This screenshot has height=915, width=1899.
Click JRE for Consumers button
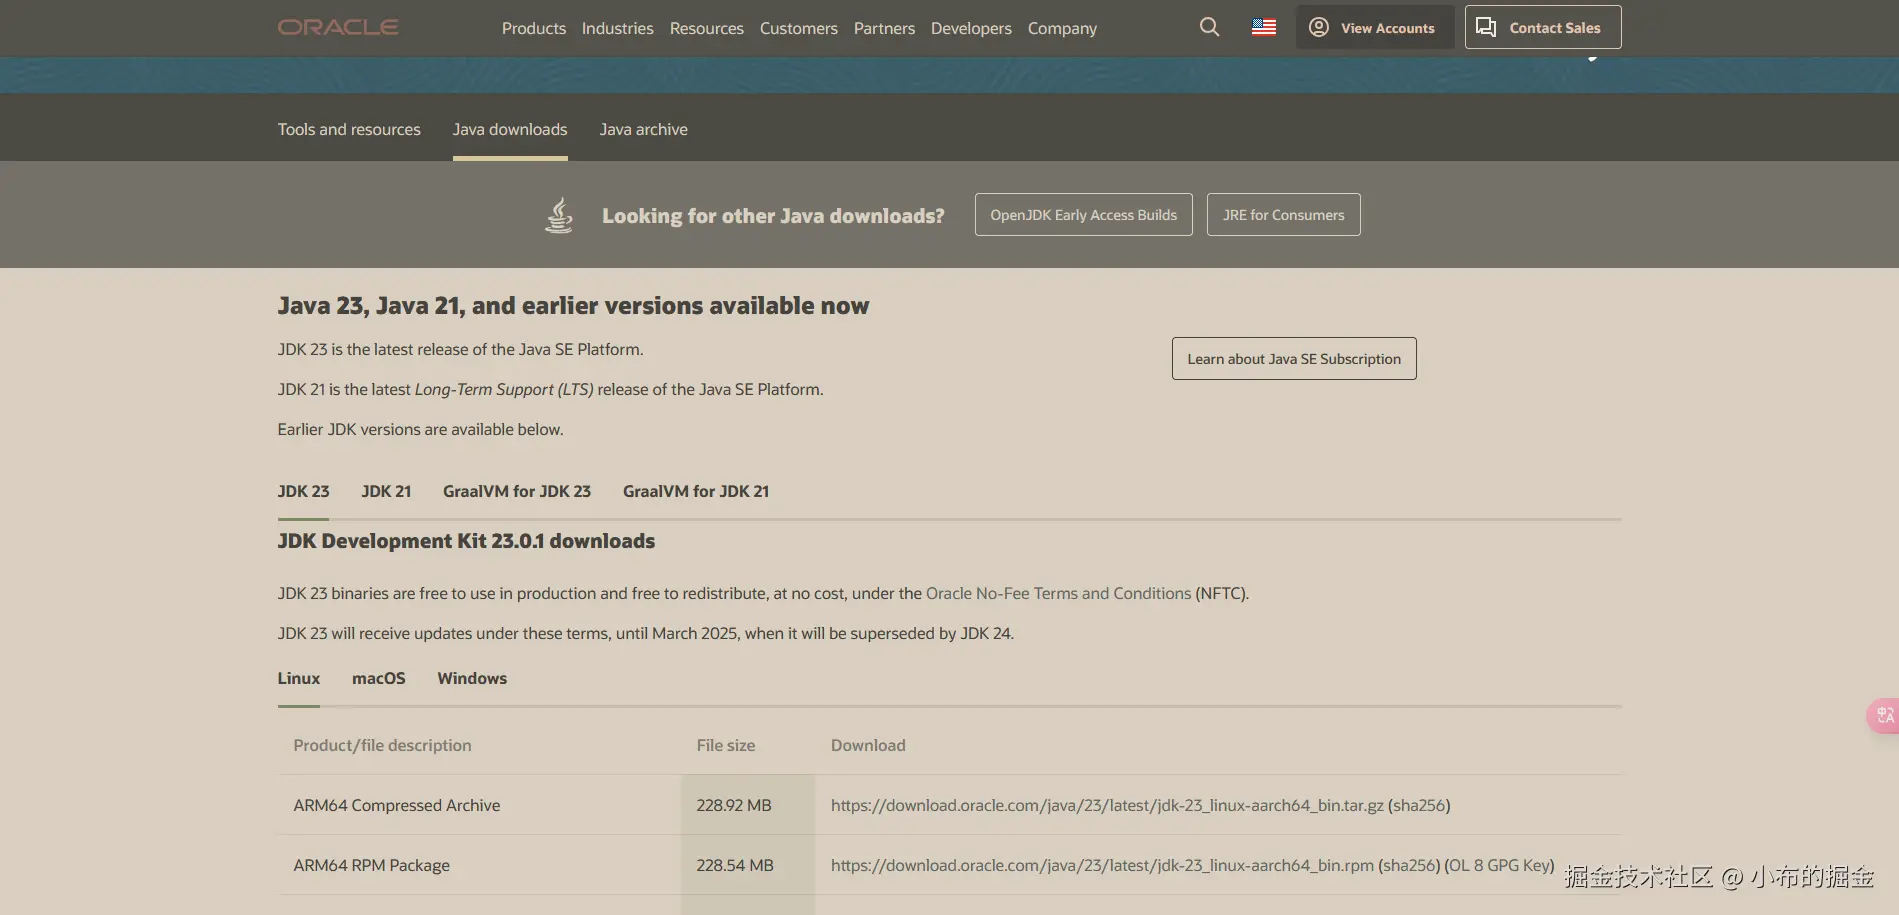click(1283, 215)
